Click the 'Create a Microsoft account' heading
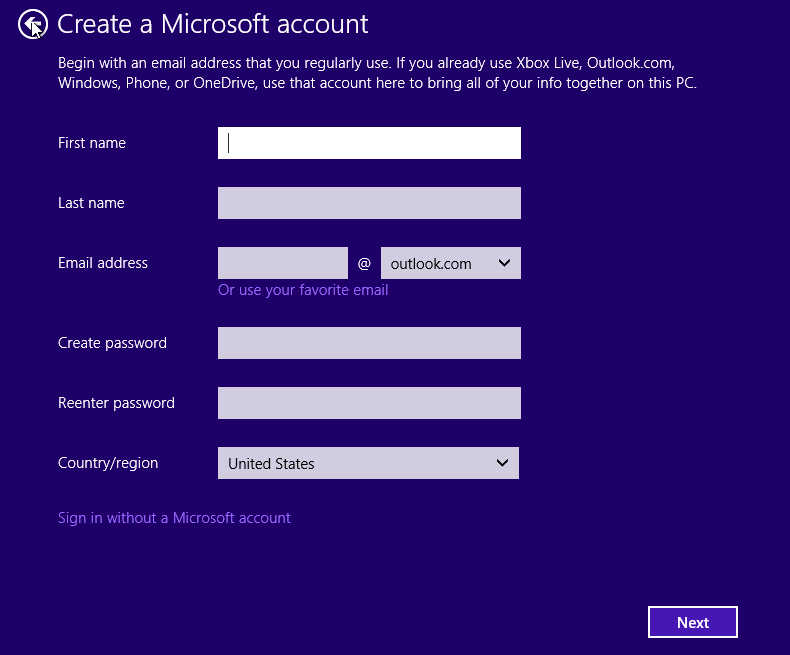 pyautogui.click(x=213, y=24)
